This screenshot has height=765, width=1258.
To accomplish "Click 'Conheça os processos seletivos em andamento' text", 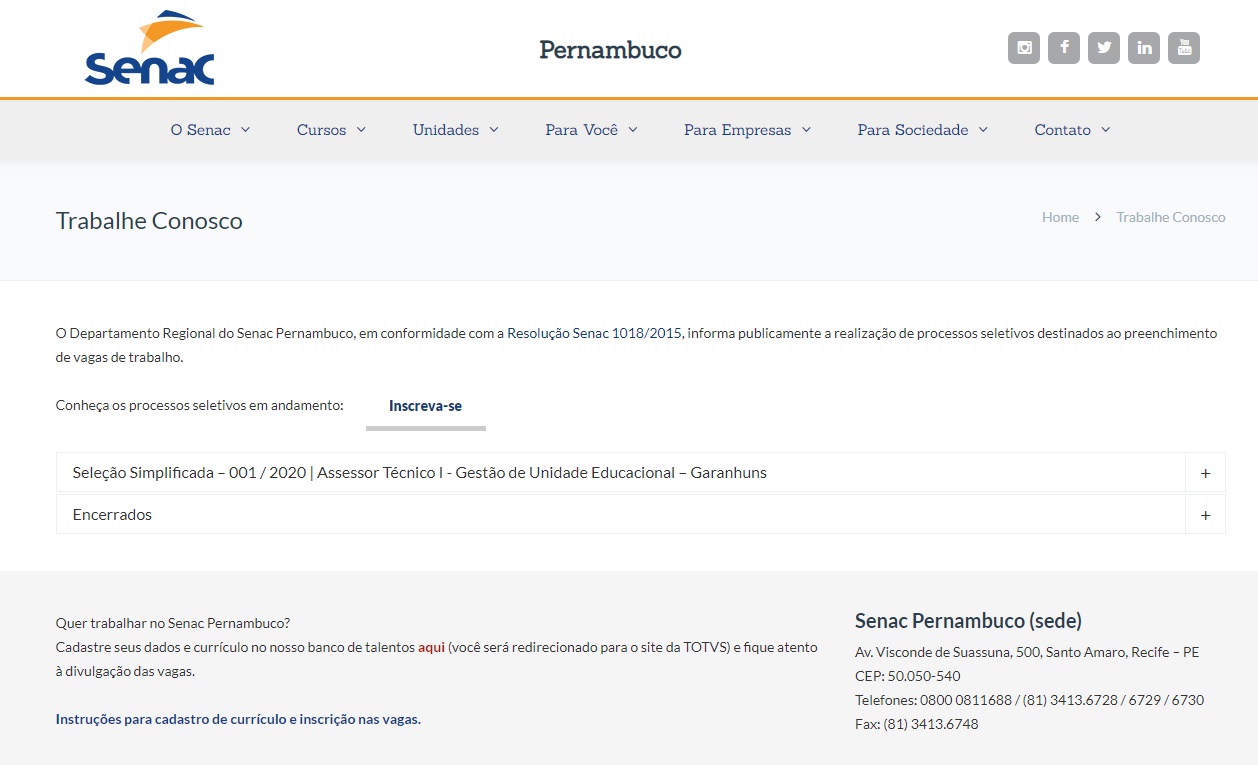I will point(200,405).
